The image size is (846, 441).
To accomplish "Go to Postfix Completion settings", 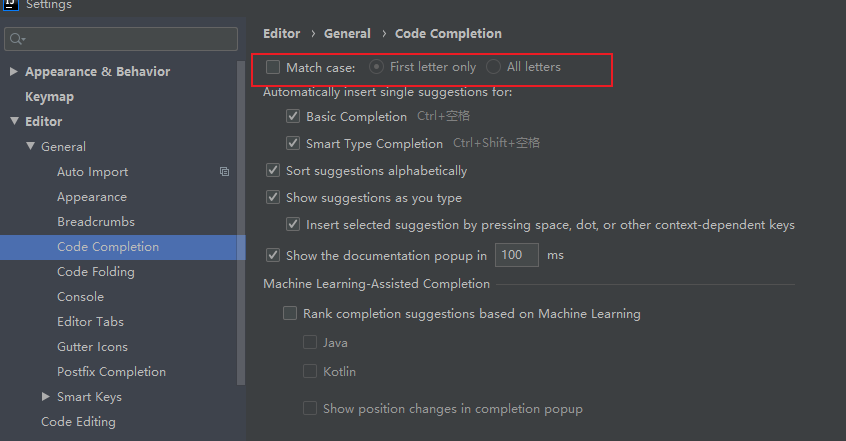I will point(111,372).
